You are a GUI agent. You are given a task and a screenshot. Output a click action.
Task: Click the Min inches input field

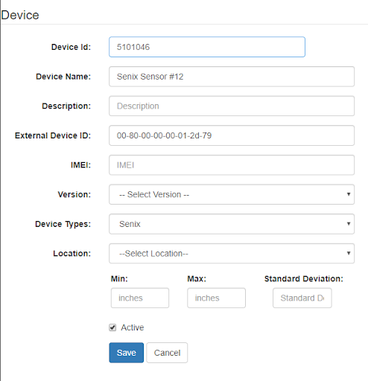click(x=140, y=298)
